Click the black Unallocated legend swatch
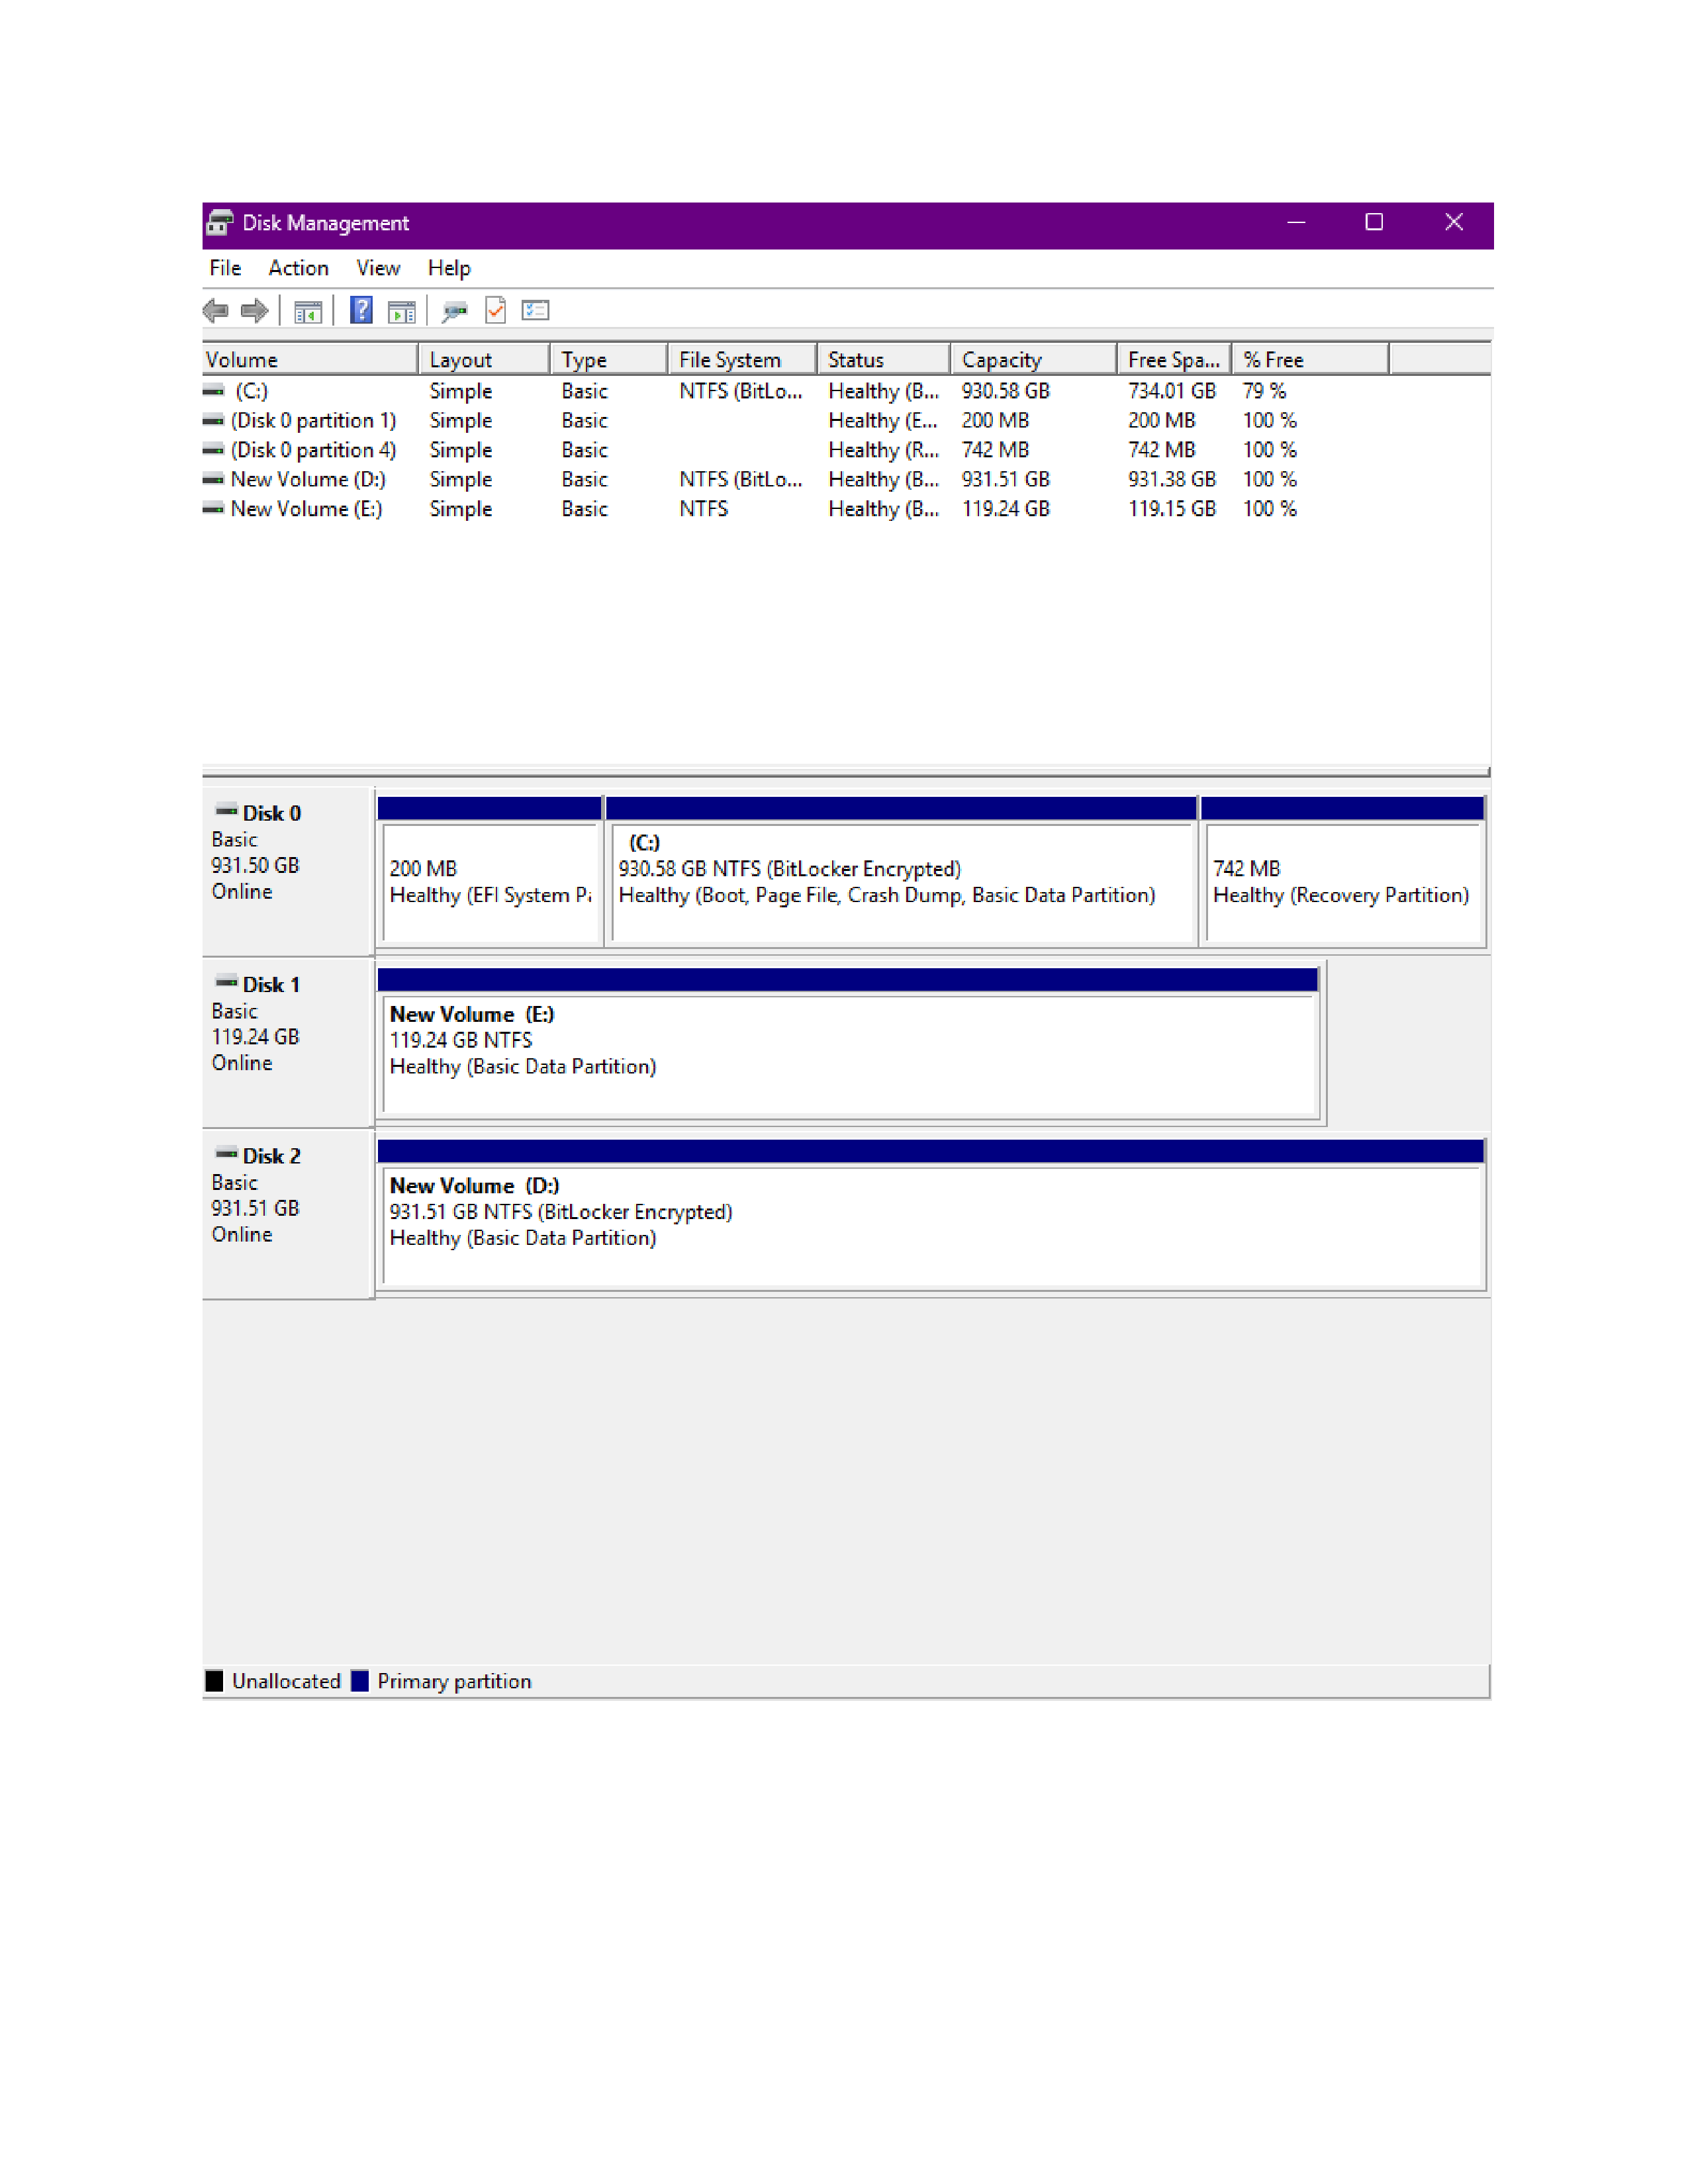The image size is (1688, 2184). tap(214, 1682)
